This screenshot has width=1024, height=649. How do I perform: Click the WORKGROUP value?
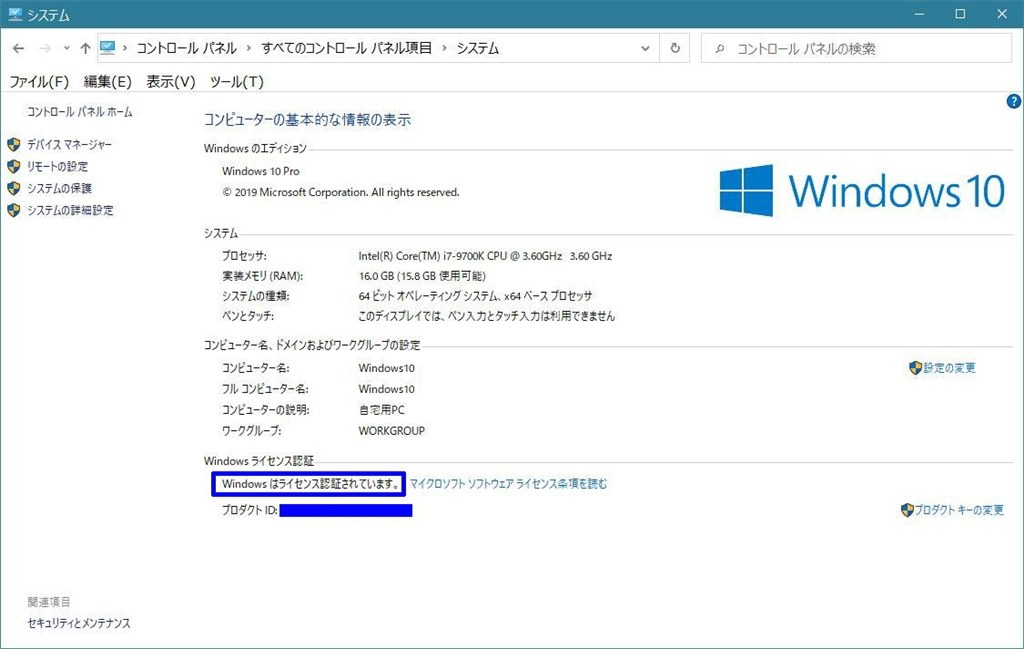pyautogui.click(x=392, y=431)
